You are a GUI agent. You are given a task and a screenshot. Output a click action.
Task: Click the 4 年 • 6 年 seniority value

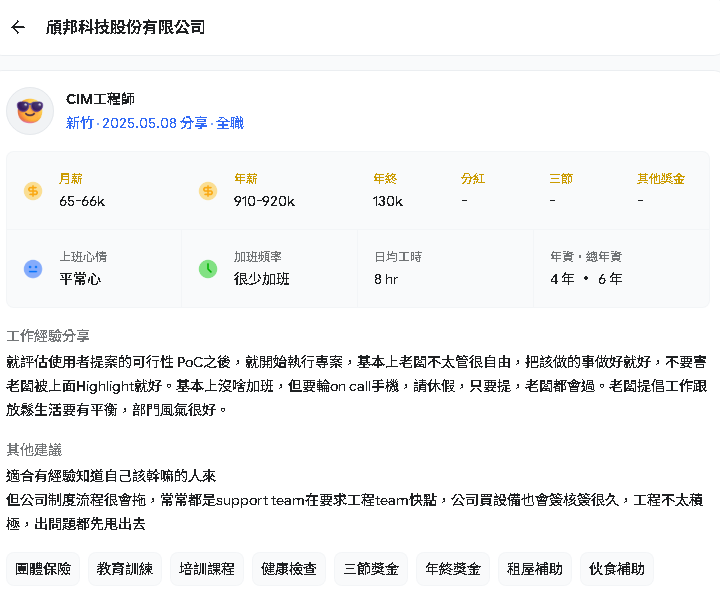[586, 279]
